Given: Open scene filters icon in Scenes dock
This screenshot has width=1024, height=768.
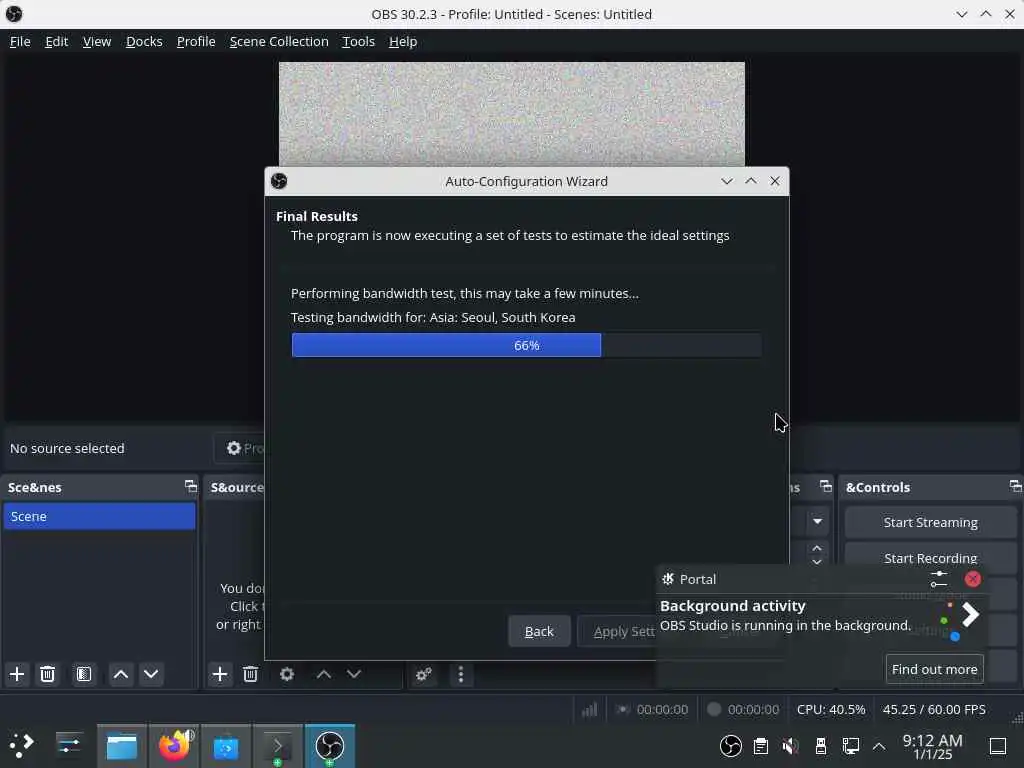Looking at the screenshot, I should point(84,674).
